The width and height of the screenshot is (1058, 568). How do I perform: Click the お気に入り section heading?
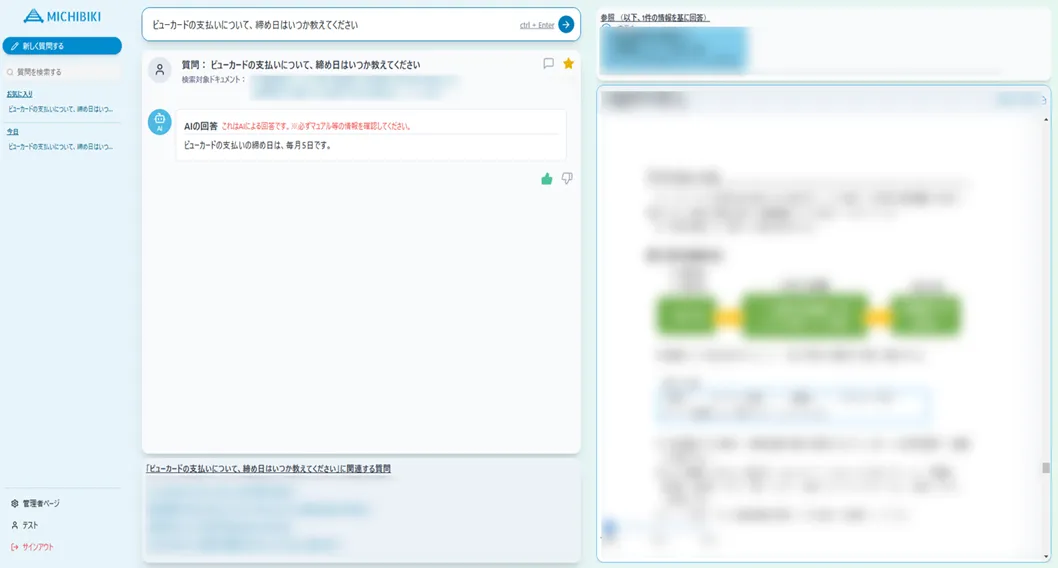point(20,94)
